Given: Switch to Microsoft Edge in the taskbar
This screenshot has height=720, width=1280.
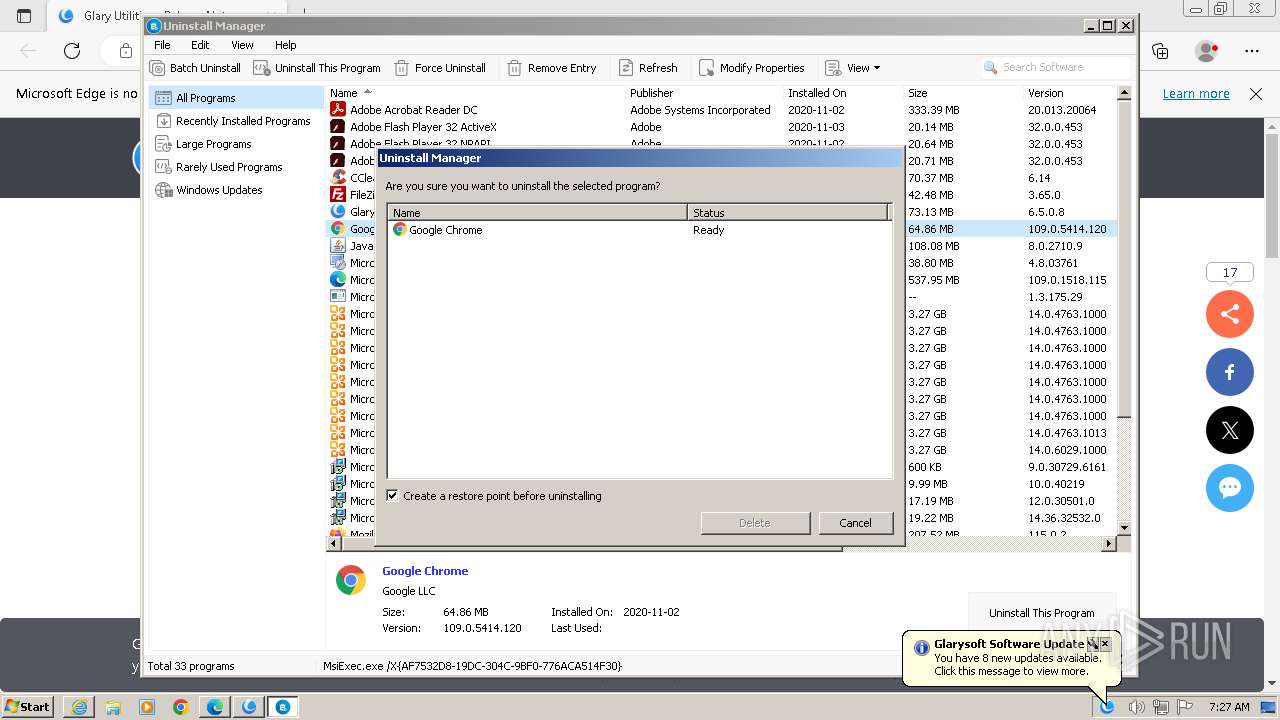Looking at the screenshot, I should coord(215,707).
